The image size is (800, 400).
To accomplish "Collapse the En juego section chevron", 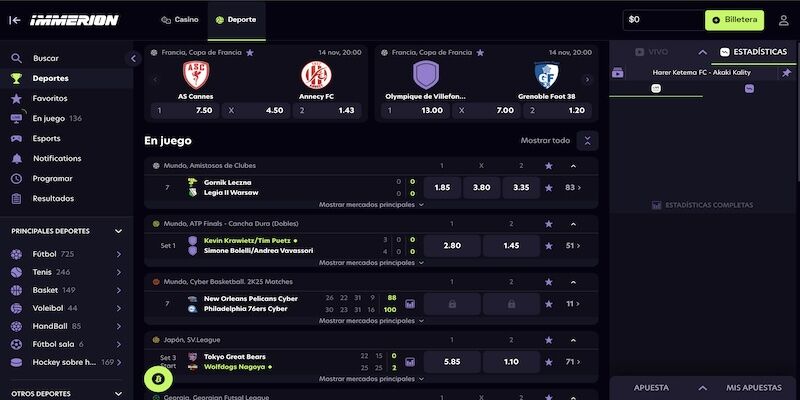I will (588, 141).
